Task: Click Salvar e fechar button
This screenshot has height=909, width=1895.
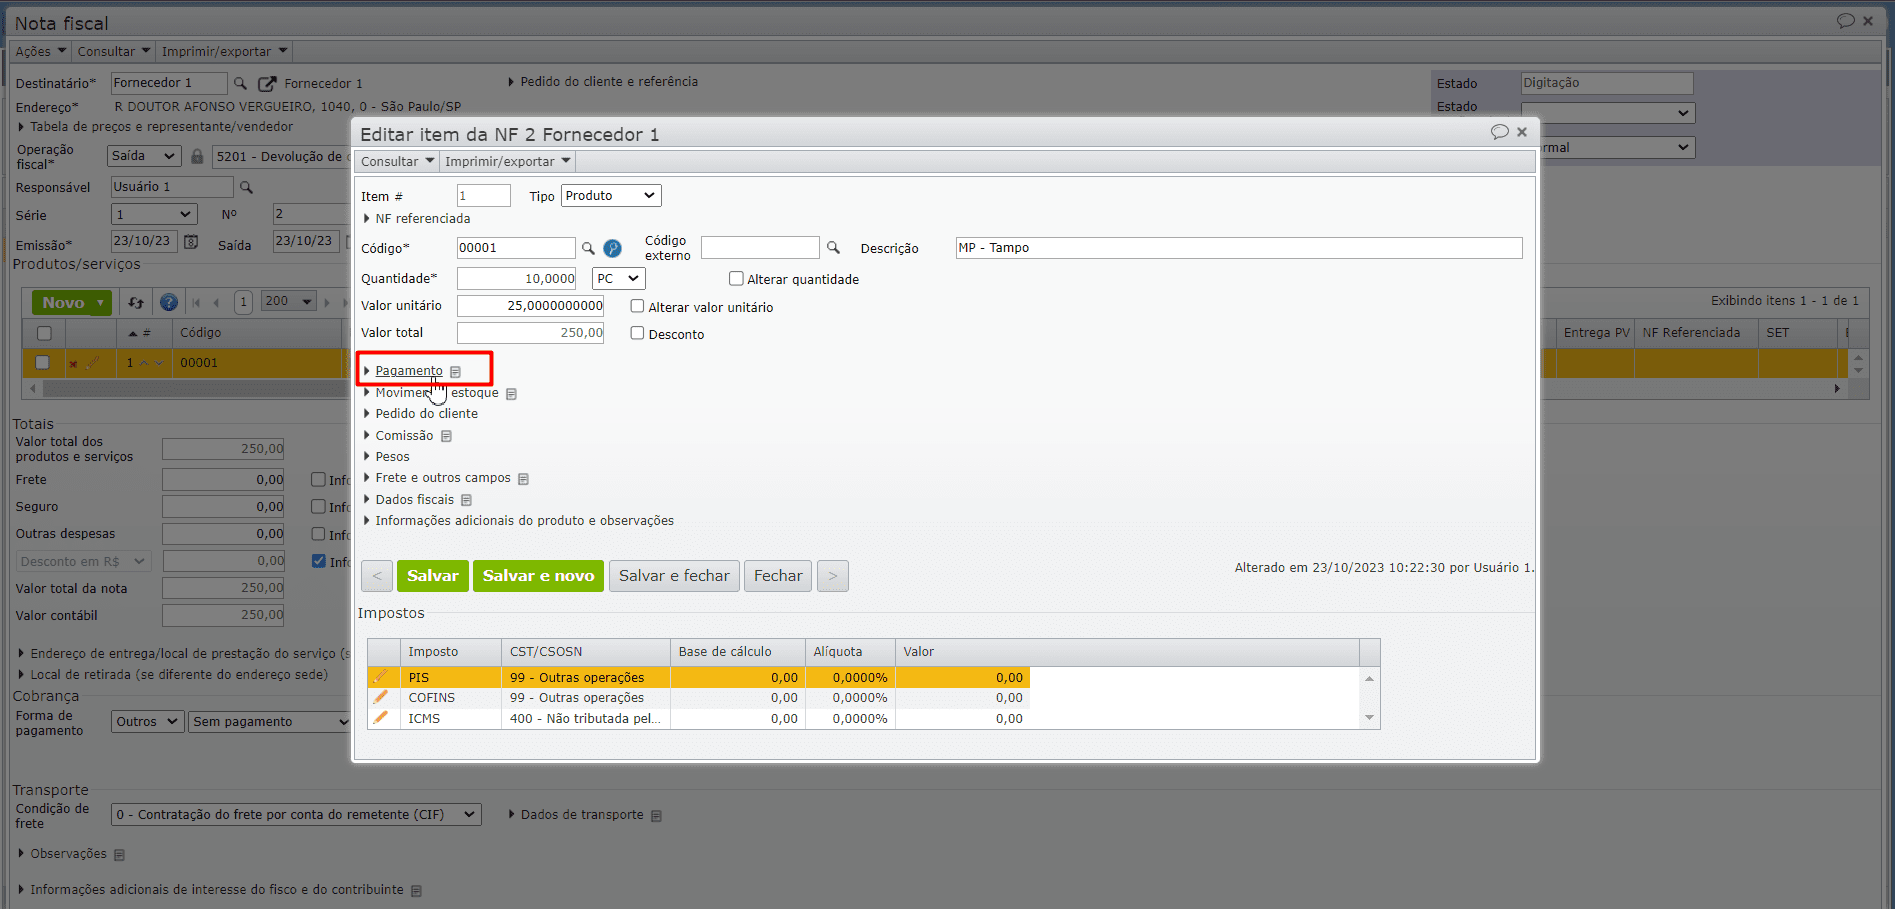Action: (674, 576)
